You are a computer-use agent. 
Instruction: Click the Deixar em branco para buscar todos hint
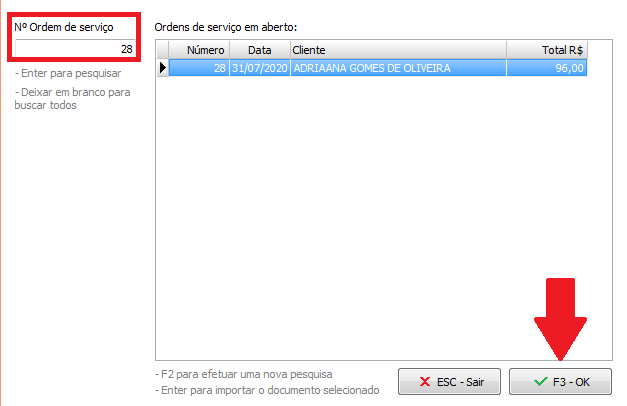[72, 98]
